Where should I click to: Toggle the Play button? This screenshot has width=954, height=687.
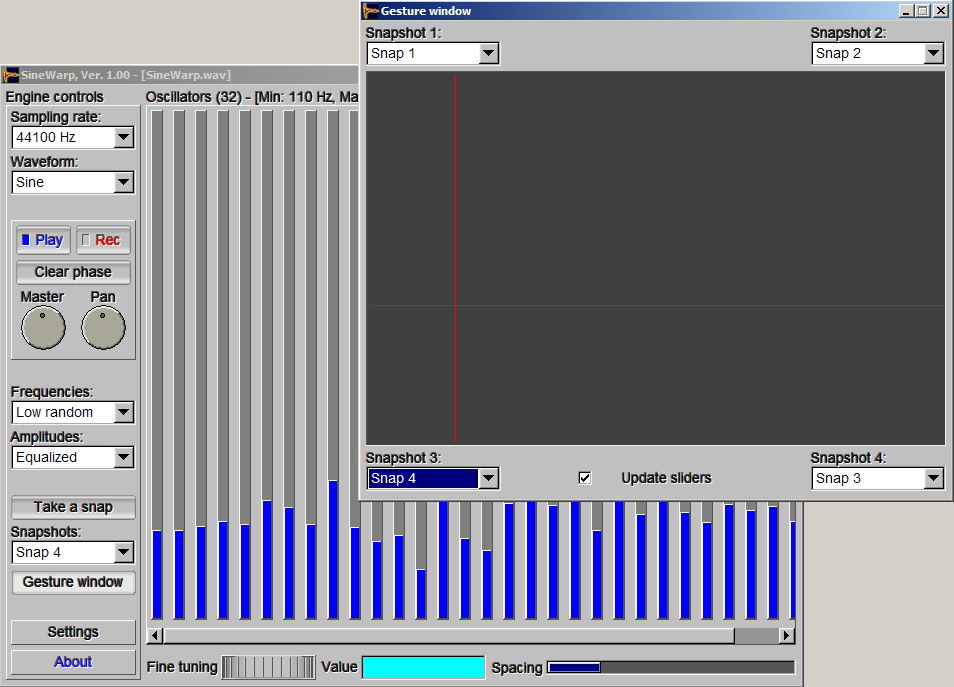click(43, 240)
